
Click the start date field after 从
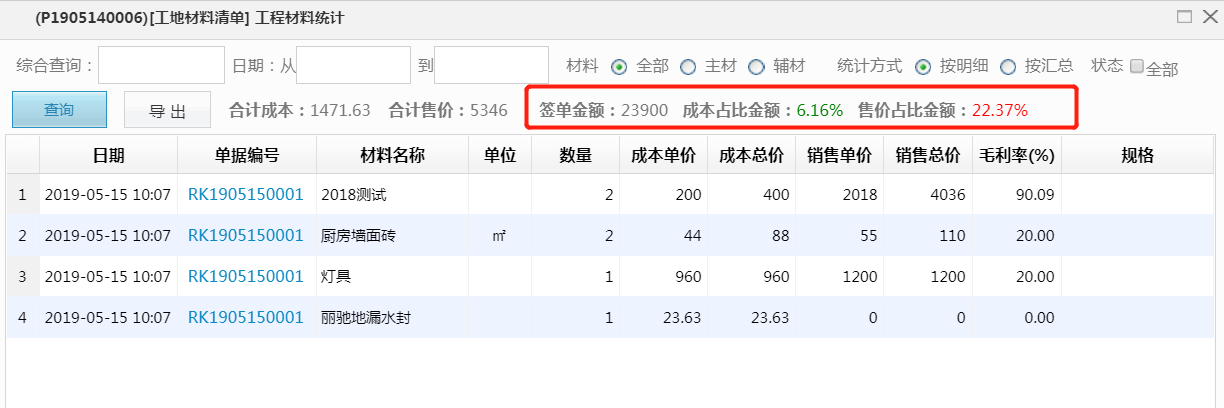click(x=354, y=65)
